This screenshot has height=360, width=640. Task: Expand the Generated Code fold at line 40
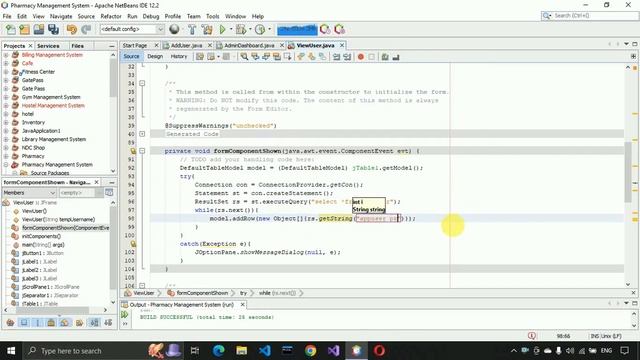(142, 134)
